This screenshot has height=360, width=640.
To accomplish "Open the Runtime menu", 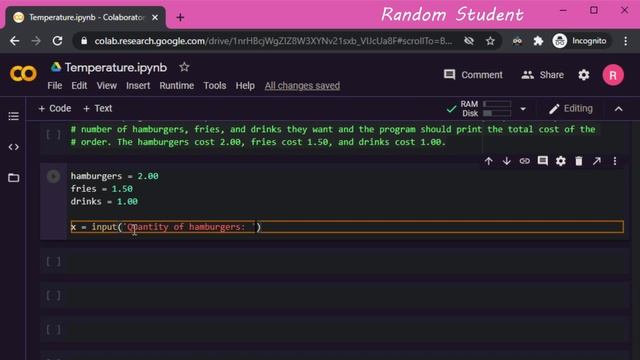I will click(177, 86).
